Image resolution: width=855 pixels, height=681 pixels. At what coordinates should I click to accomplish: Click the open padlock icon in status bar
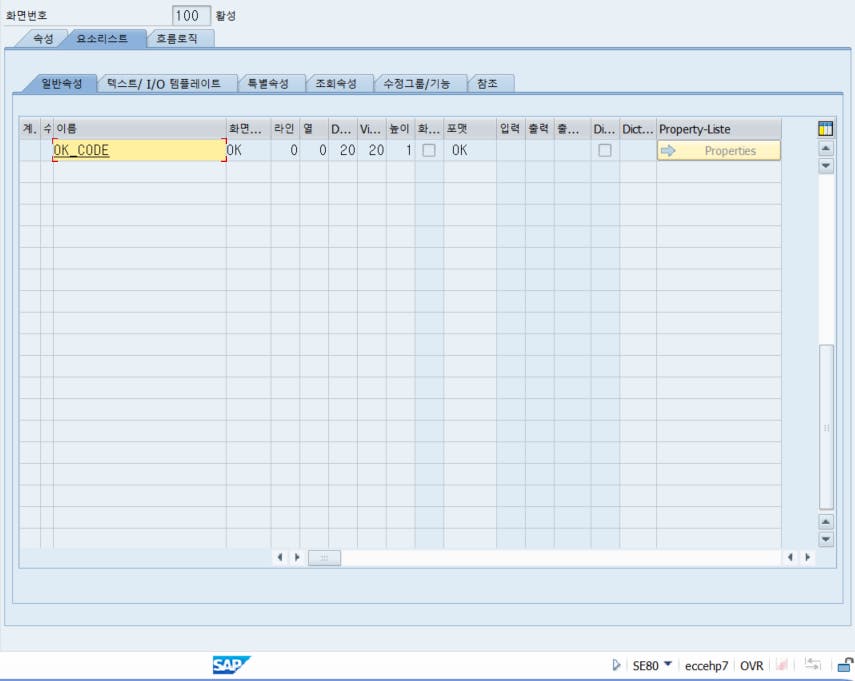pyautogui.click(x=845, y=665)
